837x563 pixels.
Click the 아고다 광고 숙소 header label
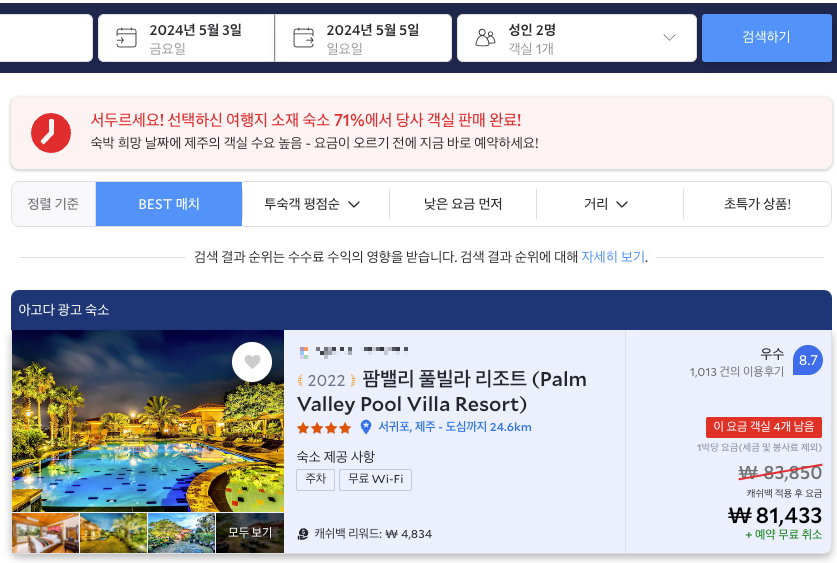coord(64,310)
